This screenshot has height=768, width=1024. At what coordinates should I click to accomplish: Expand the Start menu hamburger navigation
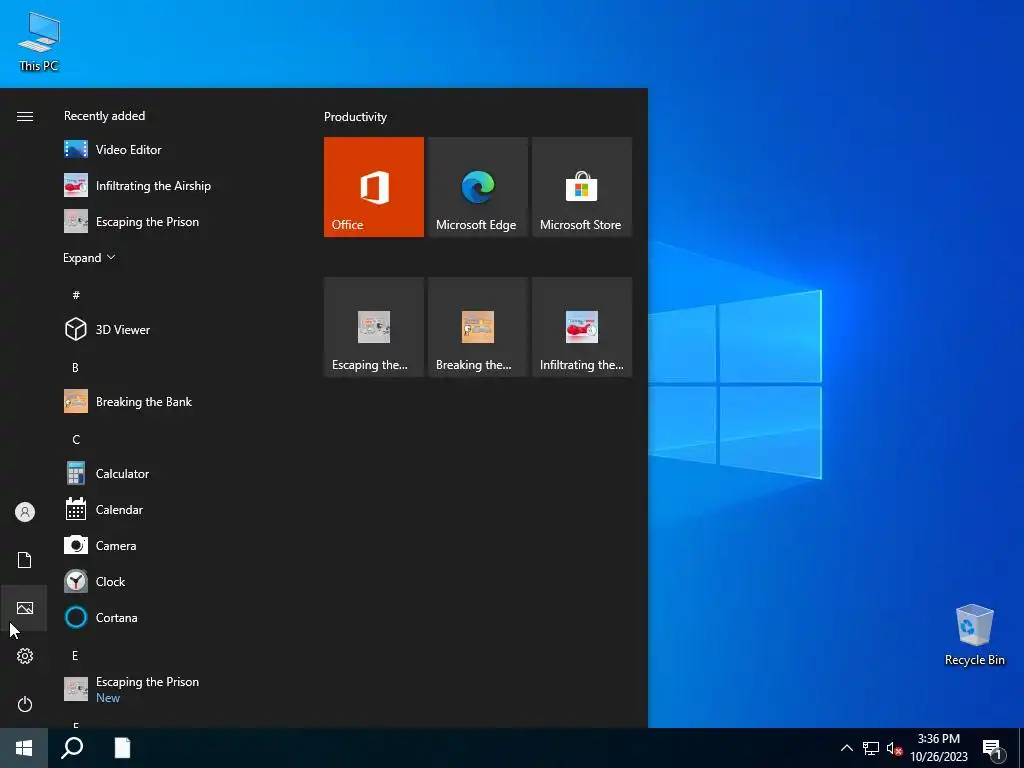point(25,116)
